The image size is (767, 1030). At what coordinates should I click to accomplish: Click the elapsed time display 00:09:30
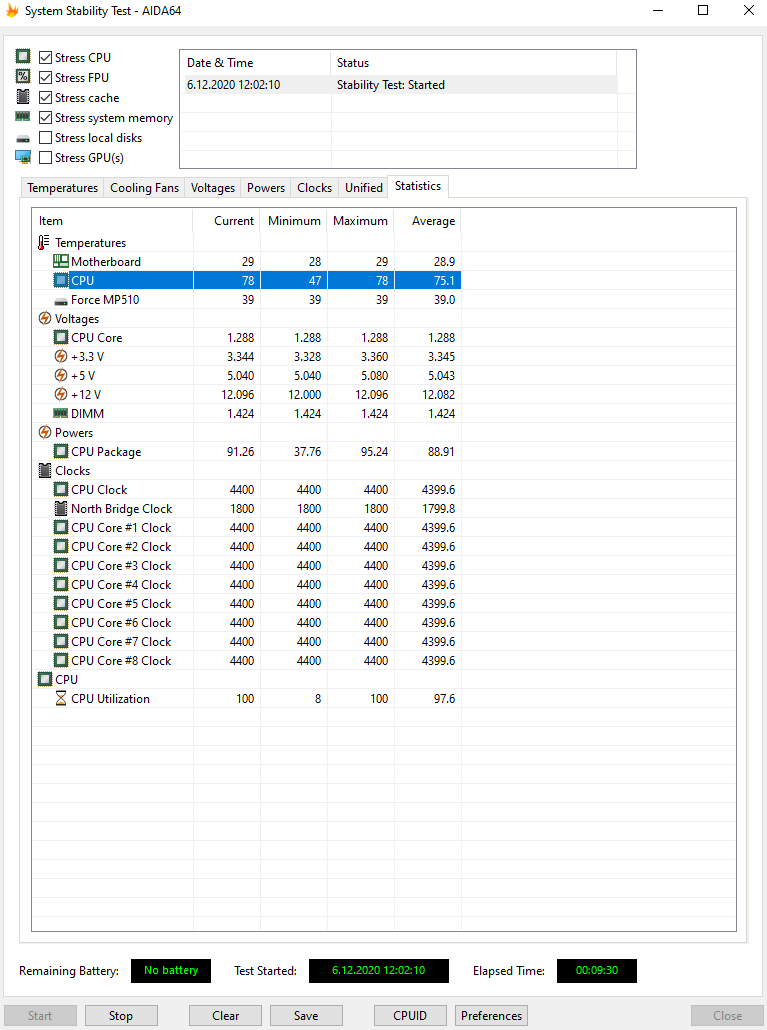(597, 971)
